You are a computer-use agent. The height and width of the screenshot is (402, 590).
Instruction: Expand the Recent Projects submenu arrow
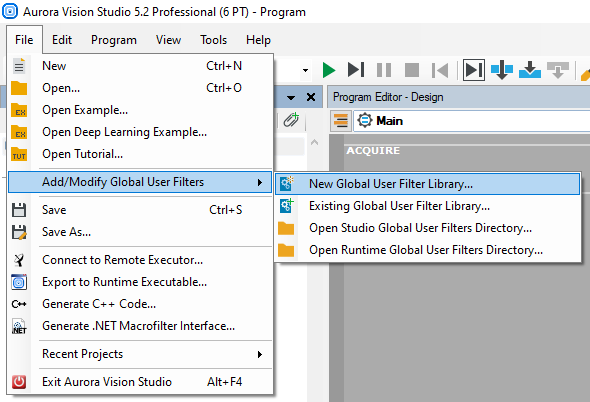(x=260, y=354)
